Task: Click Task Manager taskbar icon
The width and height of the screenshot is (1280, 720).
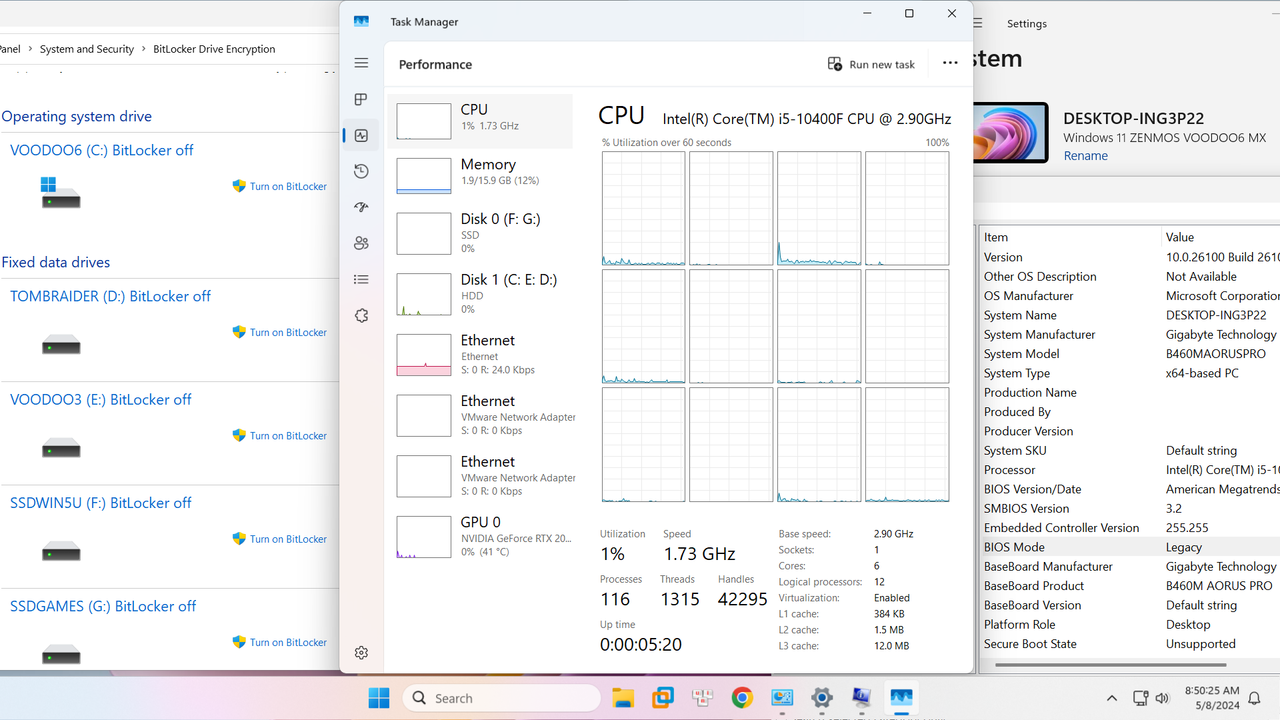Action: click(901, 698)
